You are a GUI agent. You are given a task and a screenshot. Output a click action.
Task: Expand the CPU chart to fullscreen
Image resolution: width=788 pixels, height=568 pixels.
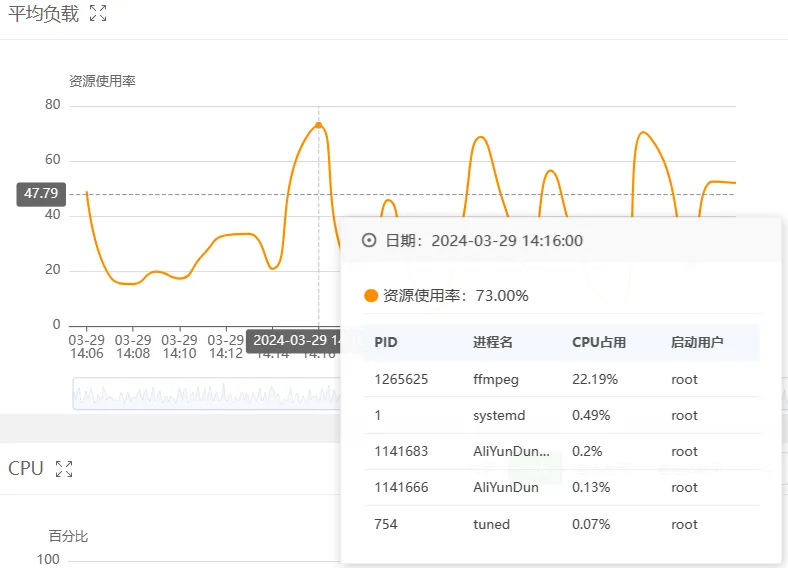coord(64,468)
